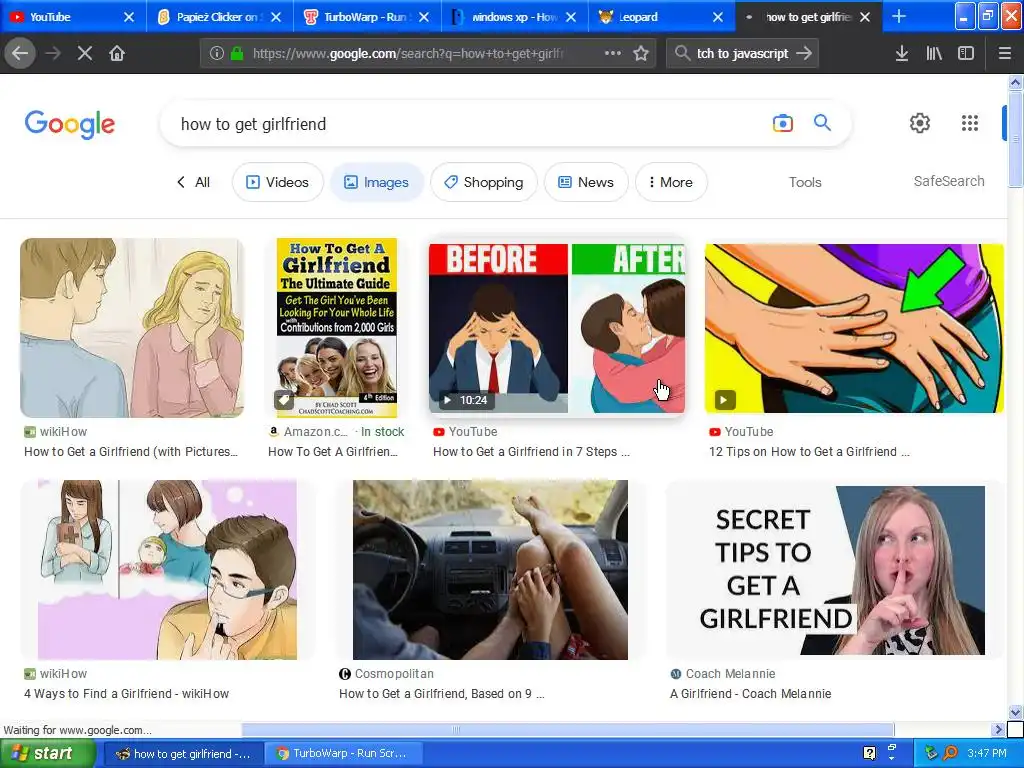Go back to All results

point(193,182)
